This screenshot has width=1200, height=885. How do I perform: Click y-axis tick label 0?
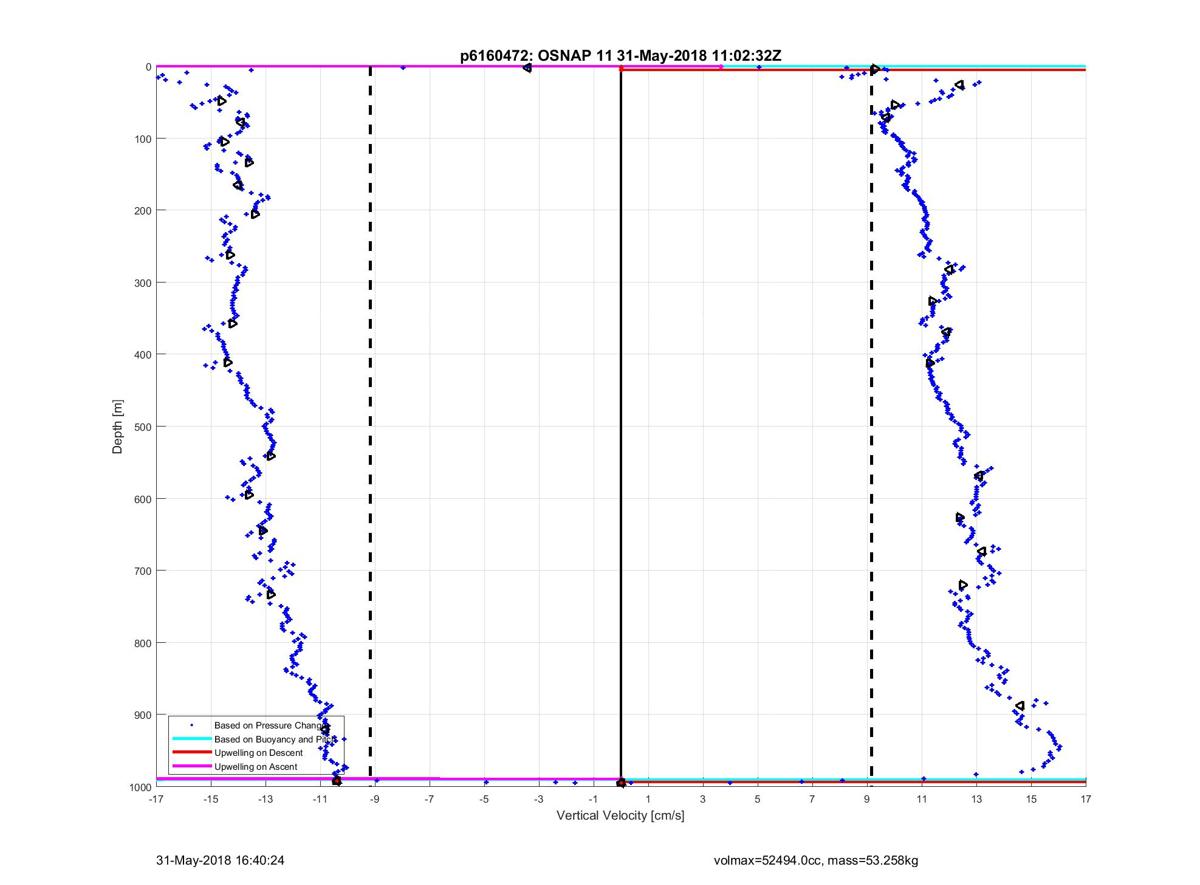[x=148, y=66]
